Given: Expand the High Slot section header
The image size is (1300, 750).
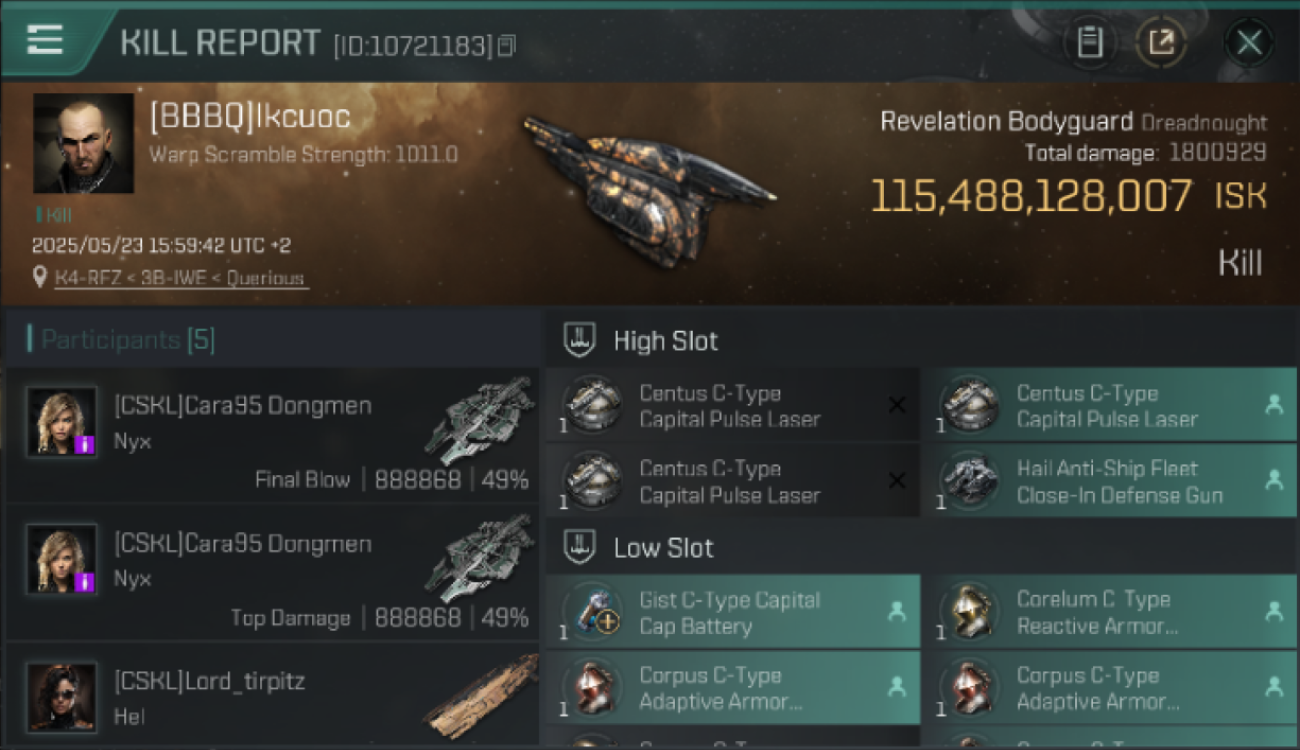Looking at the screenshot, I should (x=921, y=340).
